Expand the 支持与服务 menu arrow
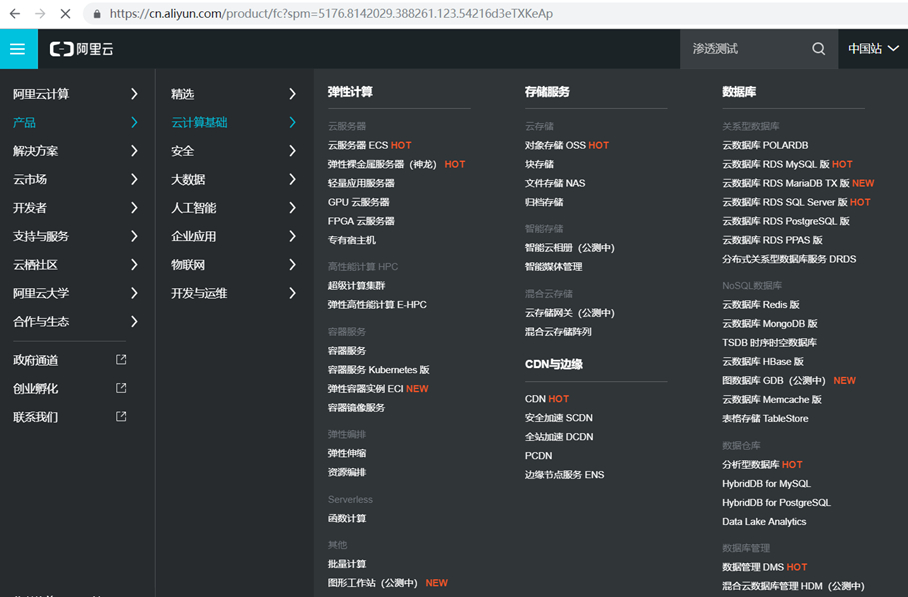 [x=134, y=236]
